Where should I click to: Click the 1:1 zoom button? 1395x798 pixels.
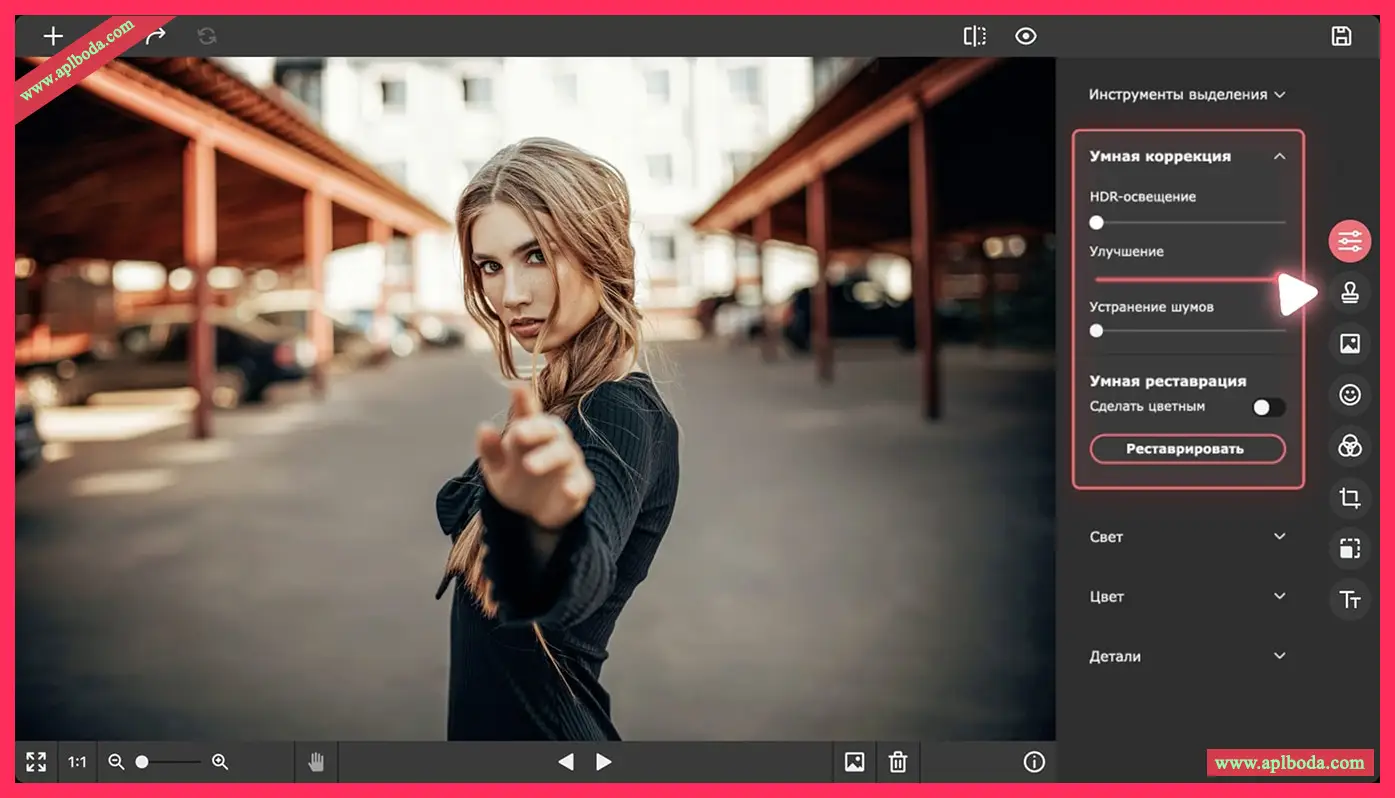(77, 762)
